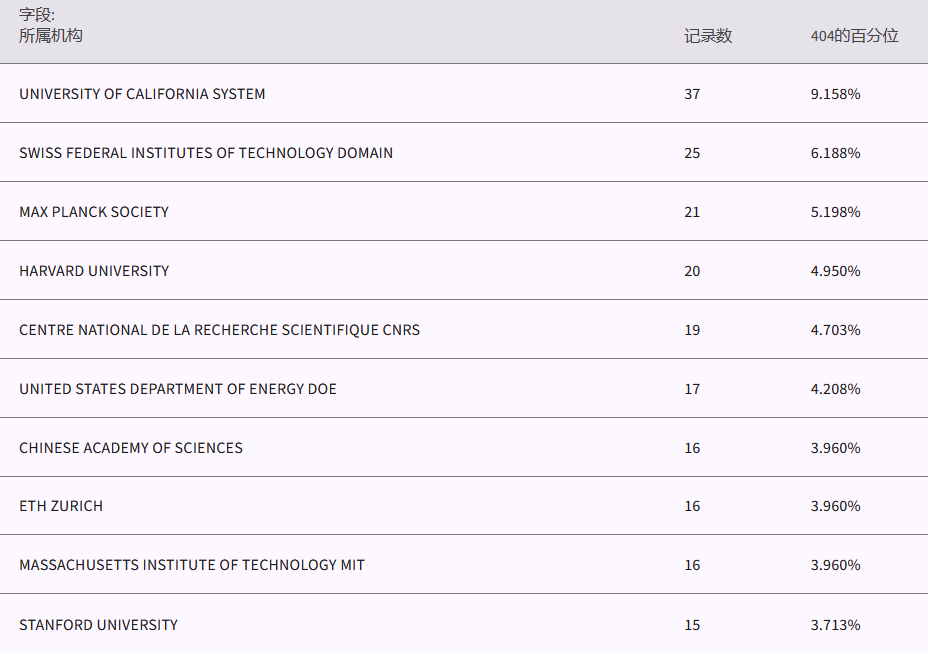
Task: Click the 3.713% value for Stanford University
Action: click(835, 625)
